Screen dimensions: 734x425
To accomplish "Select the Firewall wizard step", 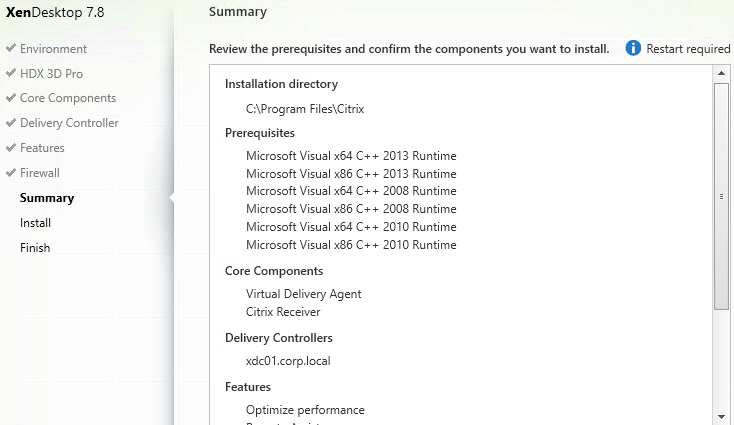I will click(40, 173).
